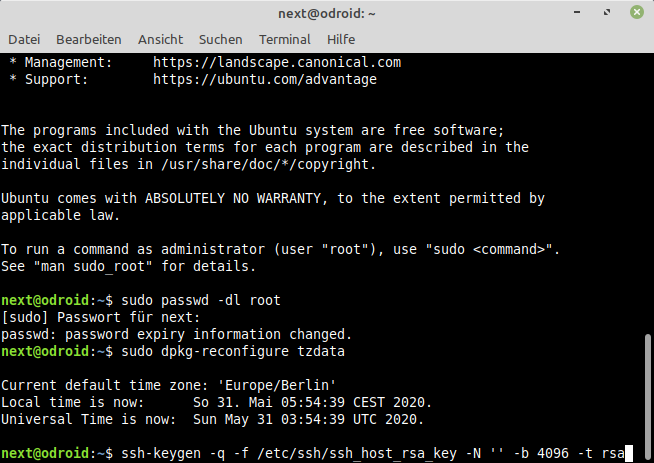Maximize the terminal window
654x463 pixels.
pos(607,13)
